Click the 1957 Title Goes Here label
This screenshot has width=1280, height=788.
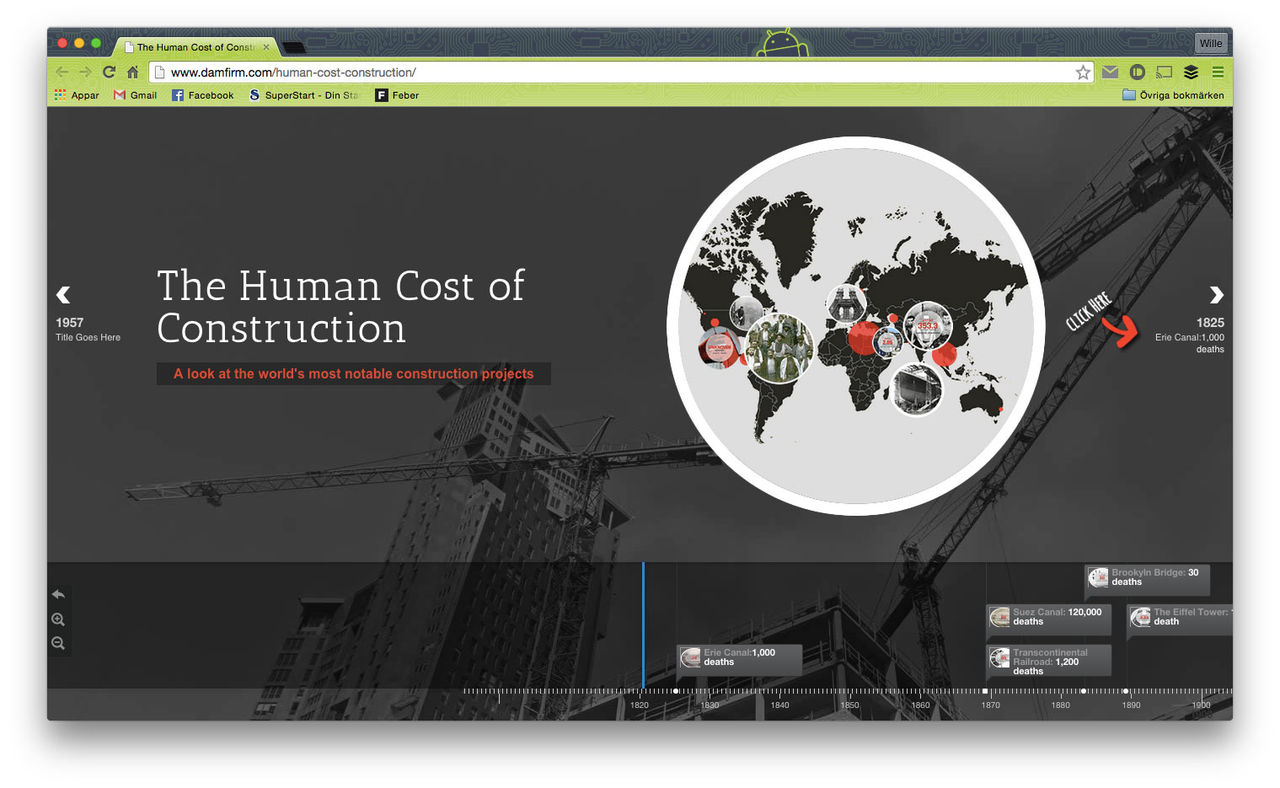[88, 330]
